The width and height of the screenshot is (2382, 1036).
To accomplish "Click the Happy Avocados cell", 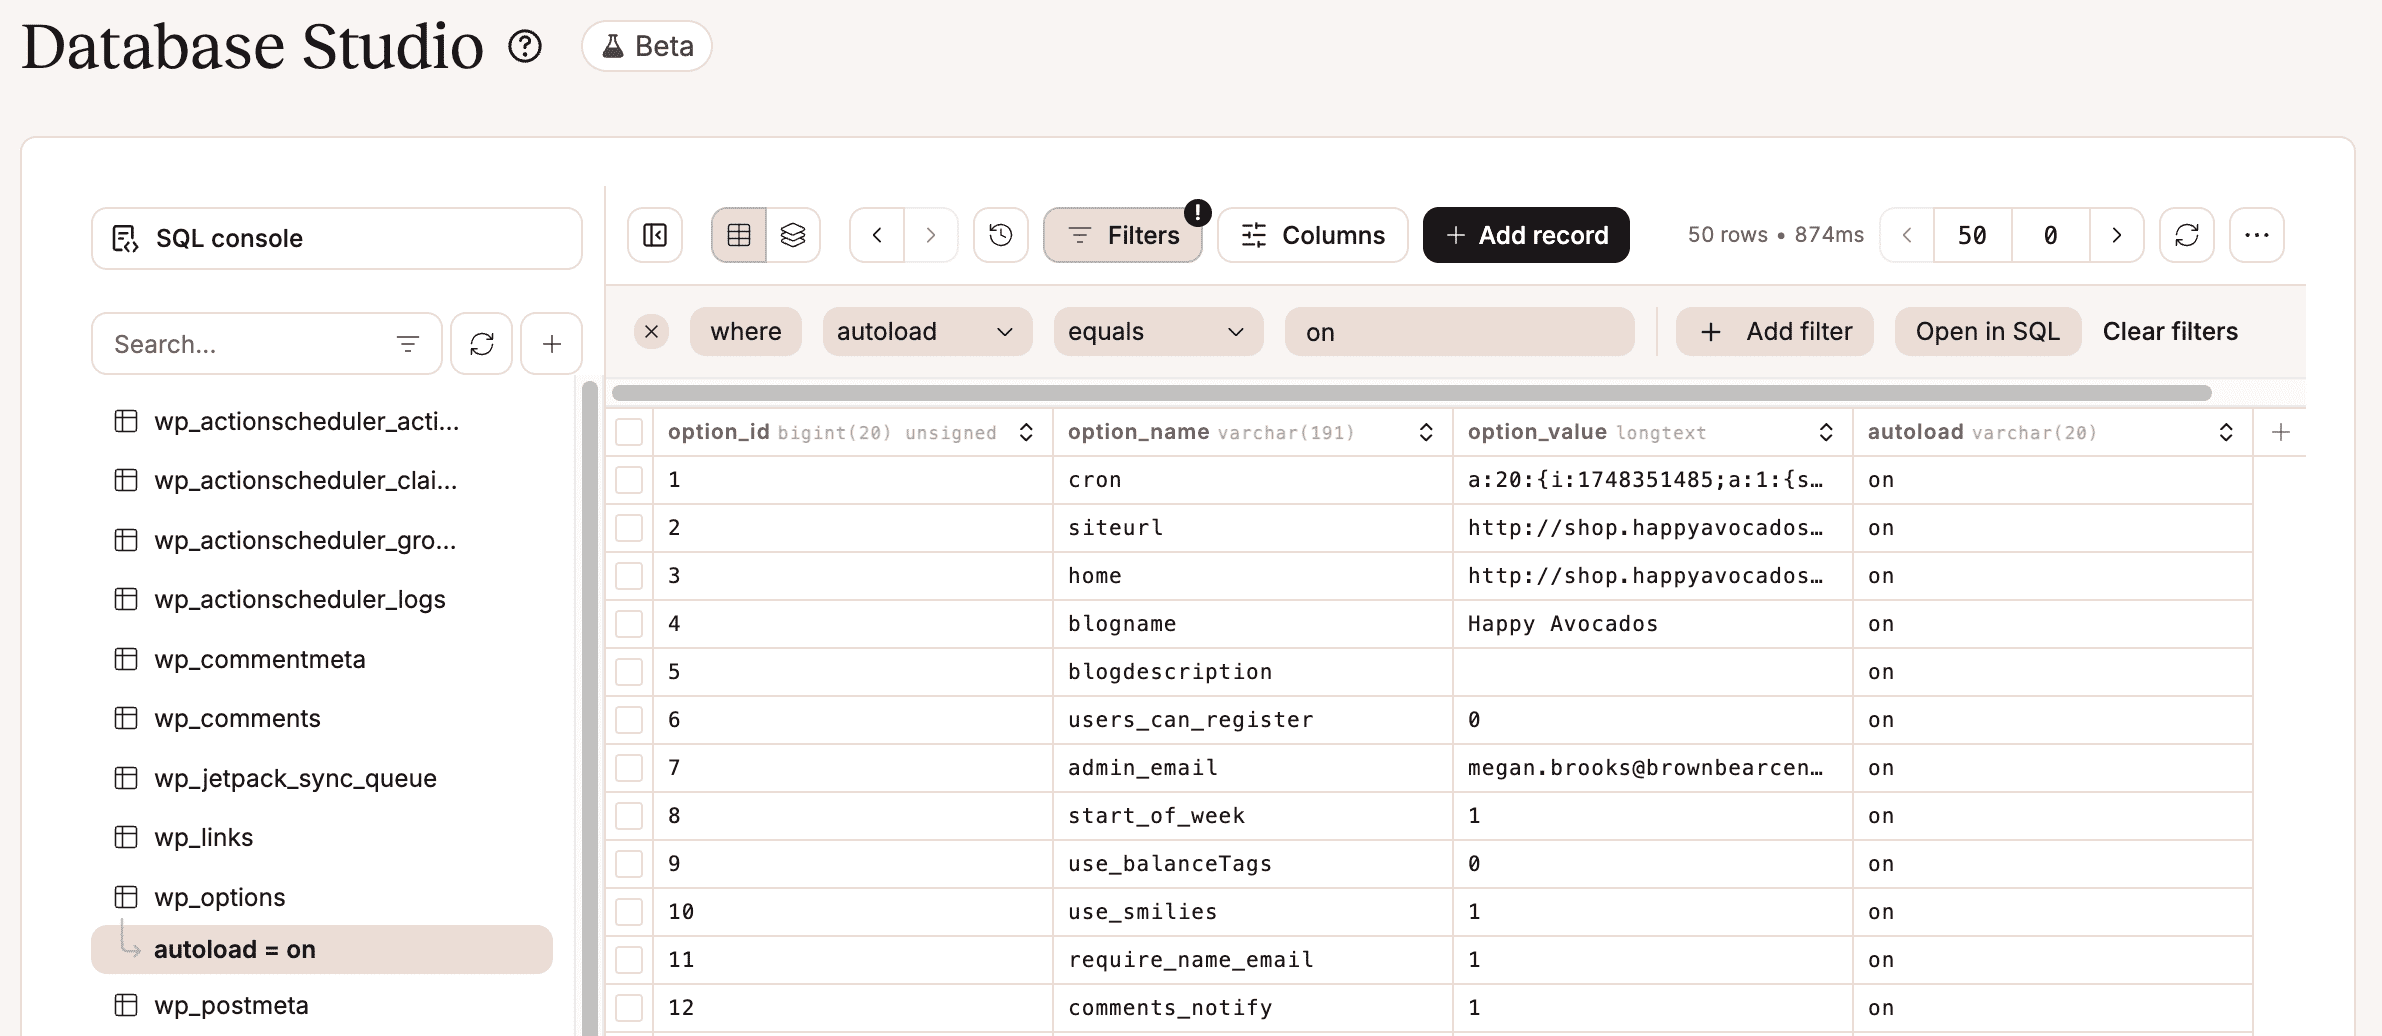I will (1653, 624).
